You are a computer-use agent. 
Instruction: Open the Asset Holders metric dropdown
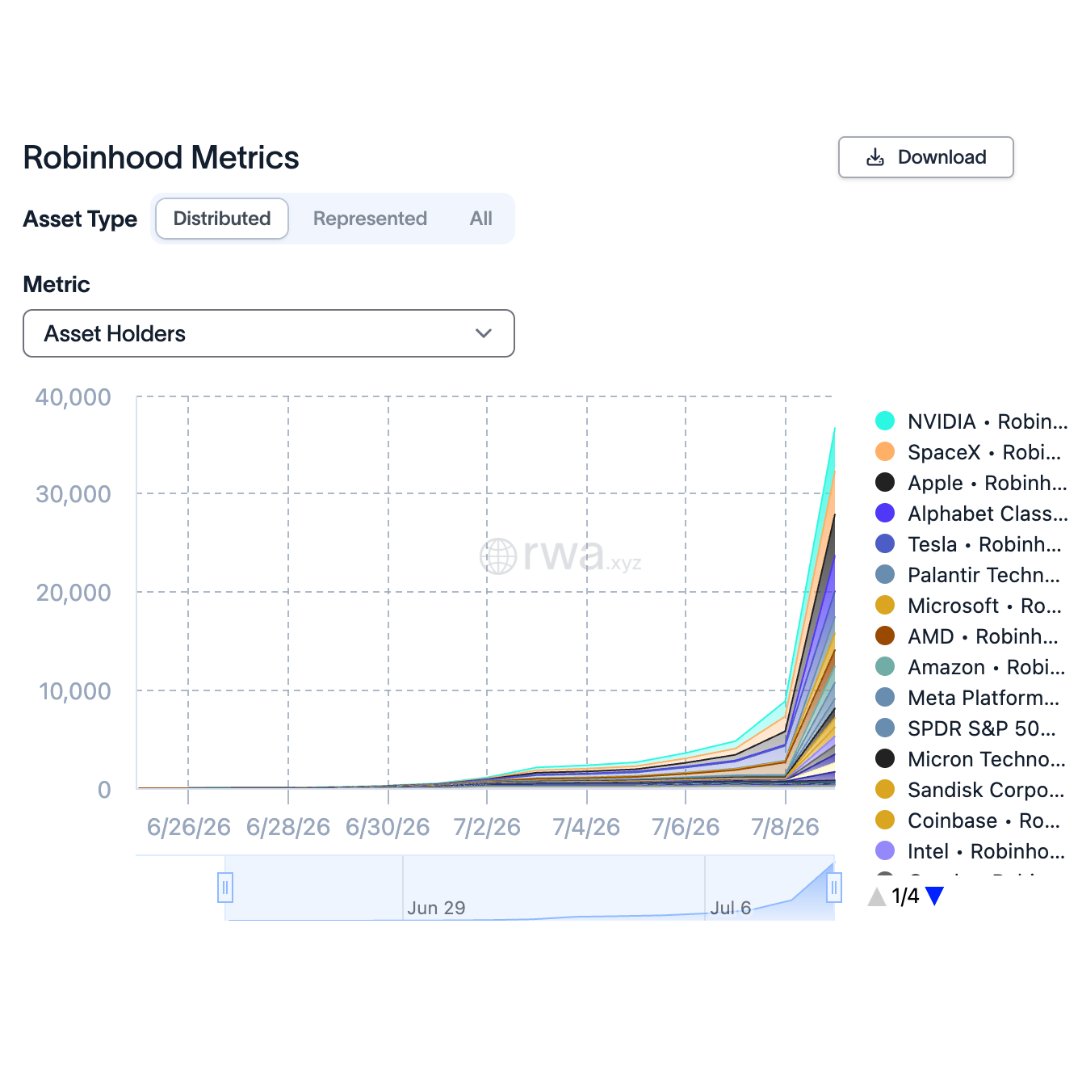coord(269,333)
